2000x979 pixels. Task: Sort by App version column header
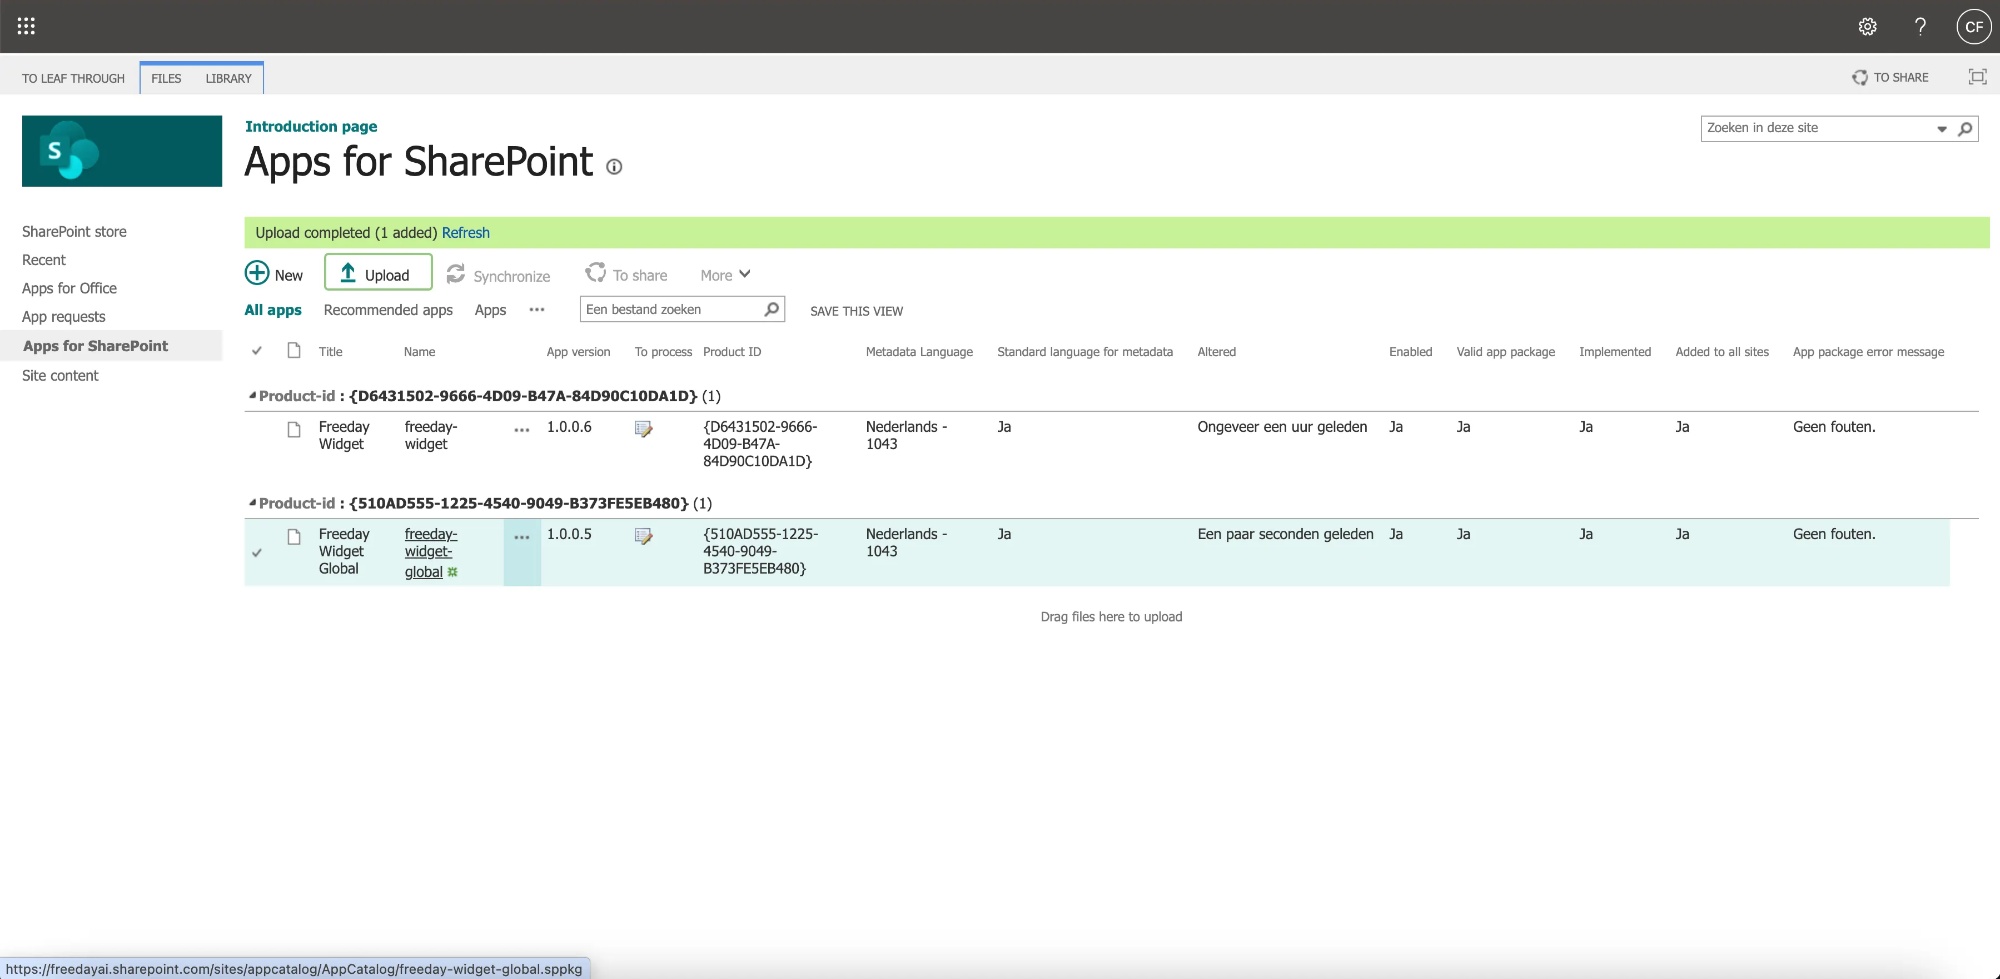[578, 352]
